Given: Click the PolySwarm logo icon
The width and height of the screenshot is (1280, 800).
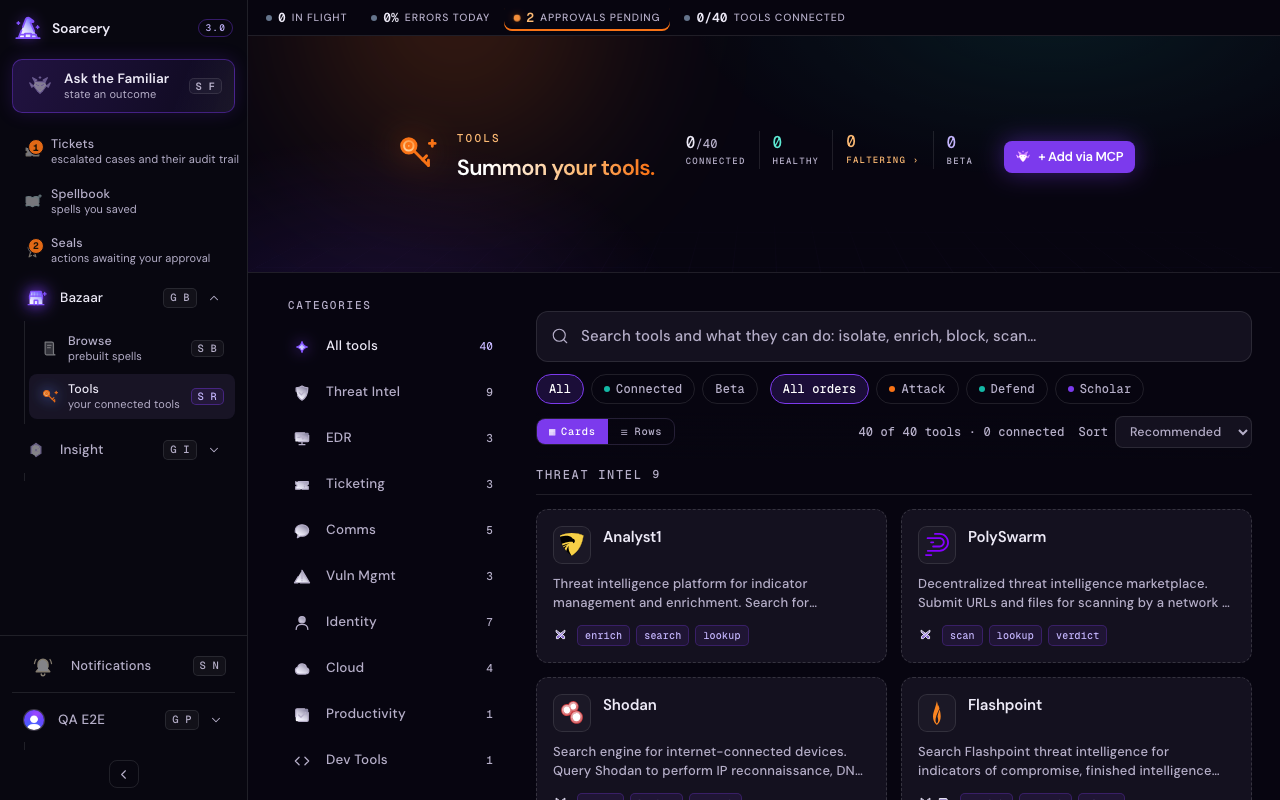Looking at the screenshot, I should click(x=937, y=544).
